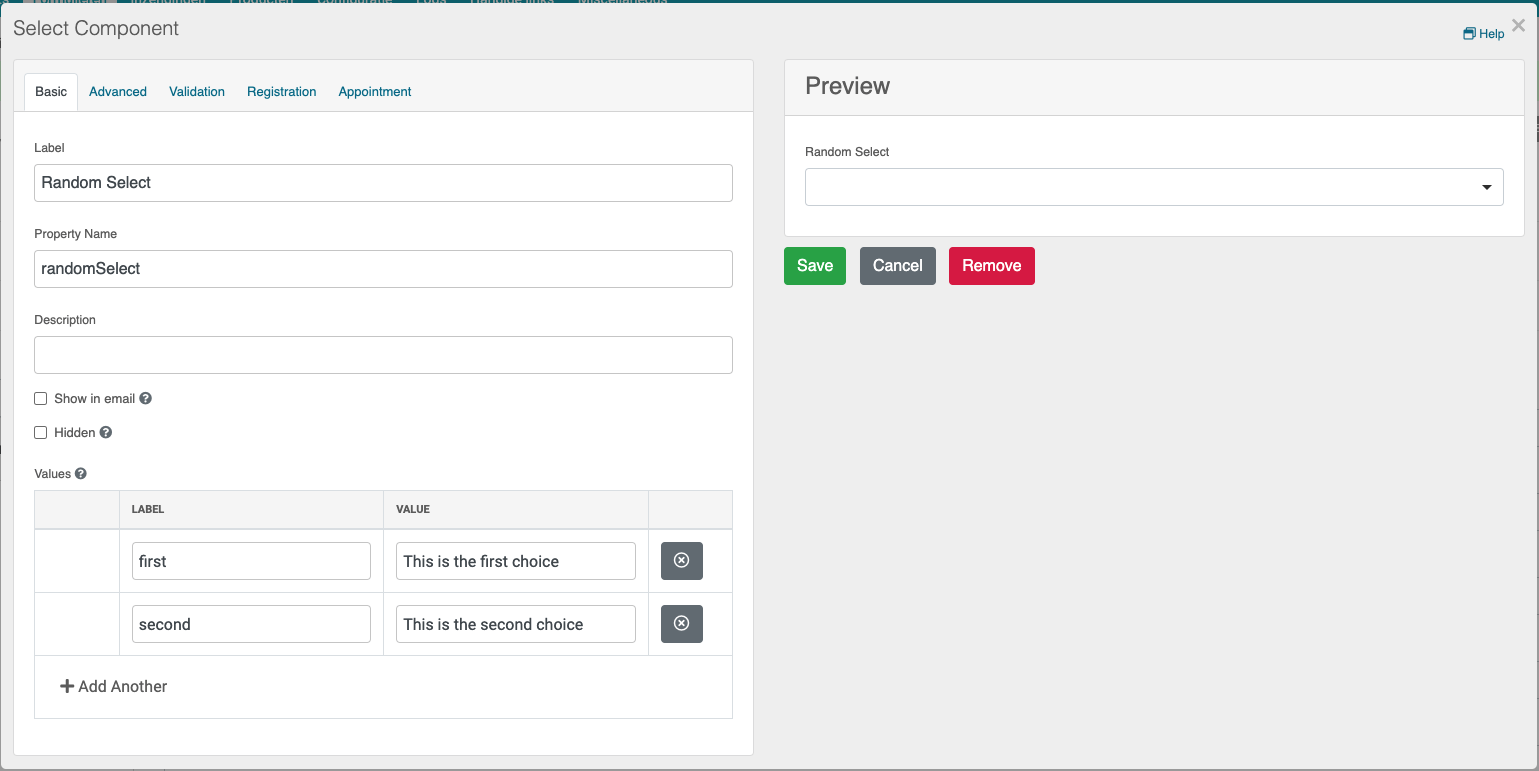Viewport: 1539px width, 771px height.
Task: Click help icon next to Show in email
Action: tap(146, 398)
